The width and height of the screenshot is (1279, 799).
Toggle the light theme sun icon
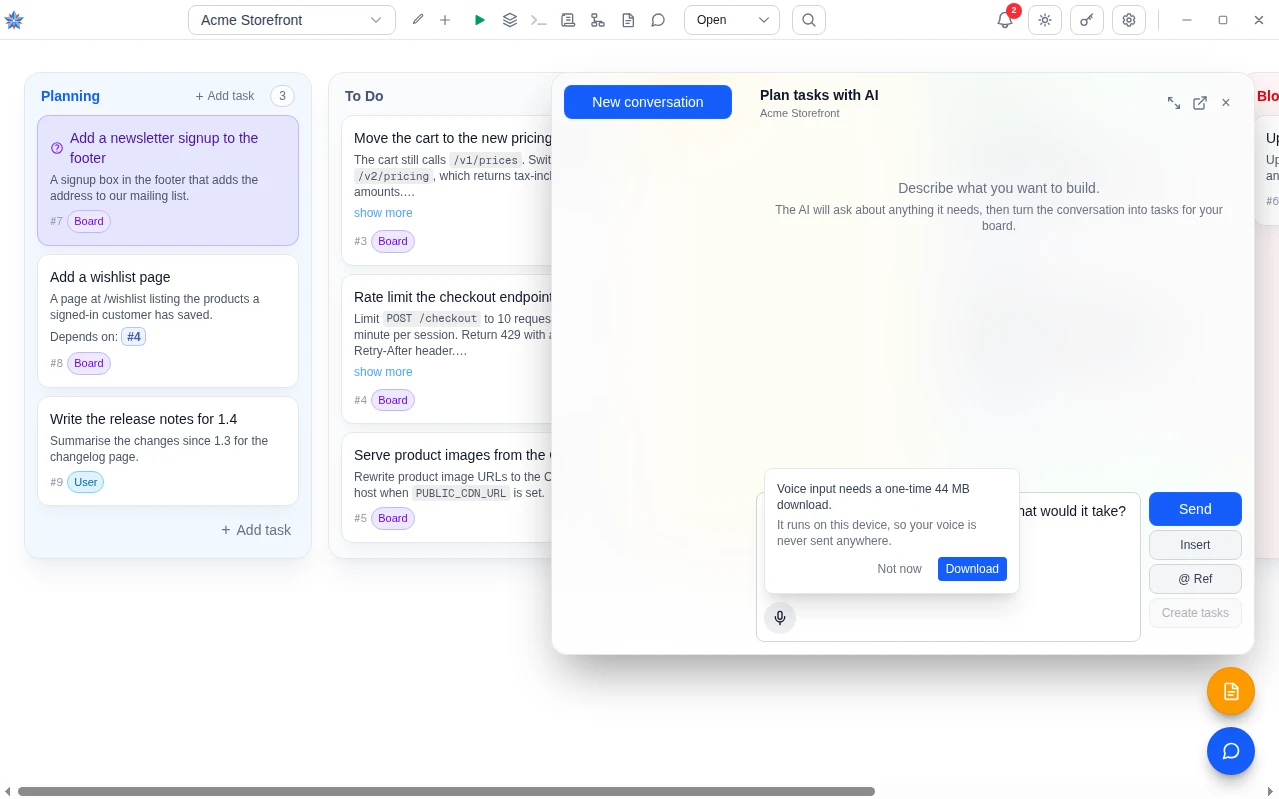pos(1045,20)
